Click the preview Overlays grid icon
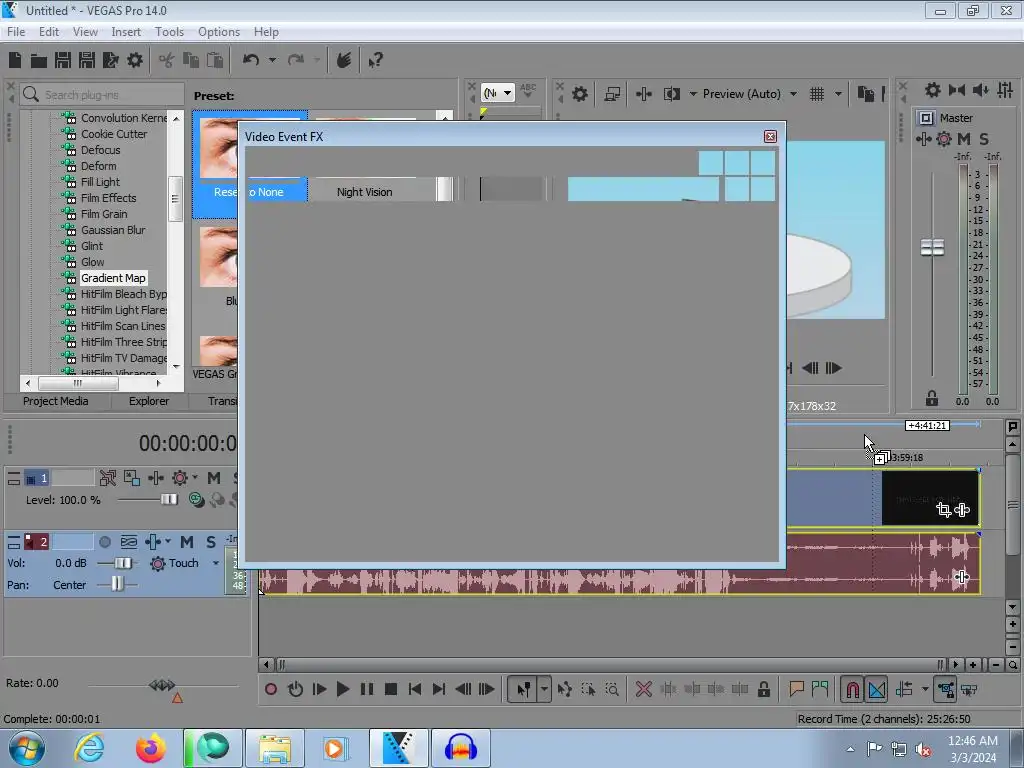1024x768 pixels. pos(817,94)
